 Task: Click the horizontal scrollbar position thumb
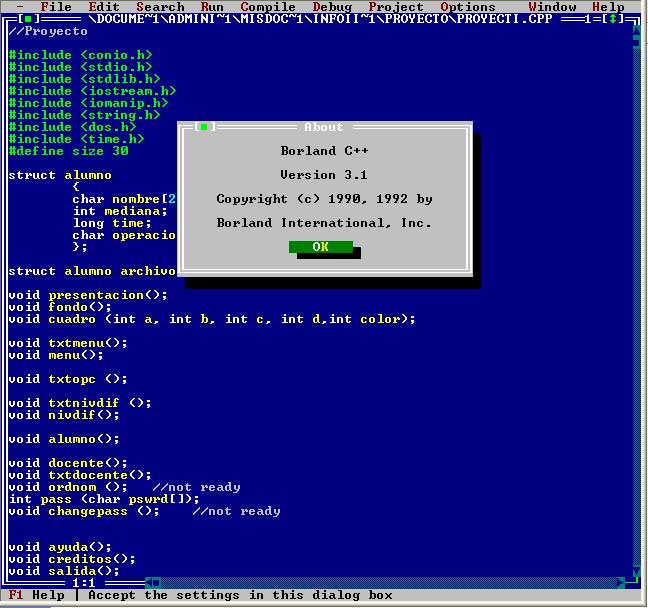click(x=157, y=583)
